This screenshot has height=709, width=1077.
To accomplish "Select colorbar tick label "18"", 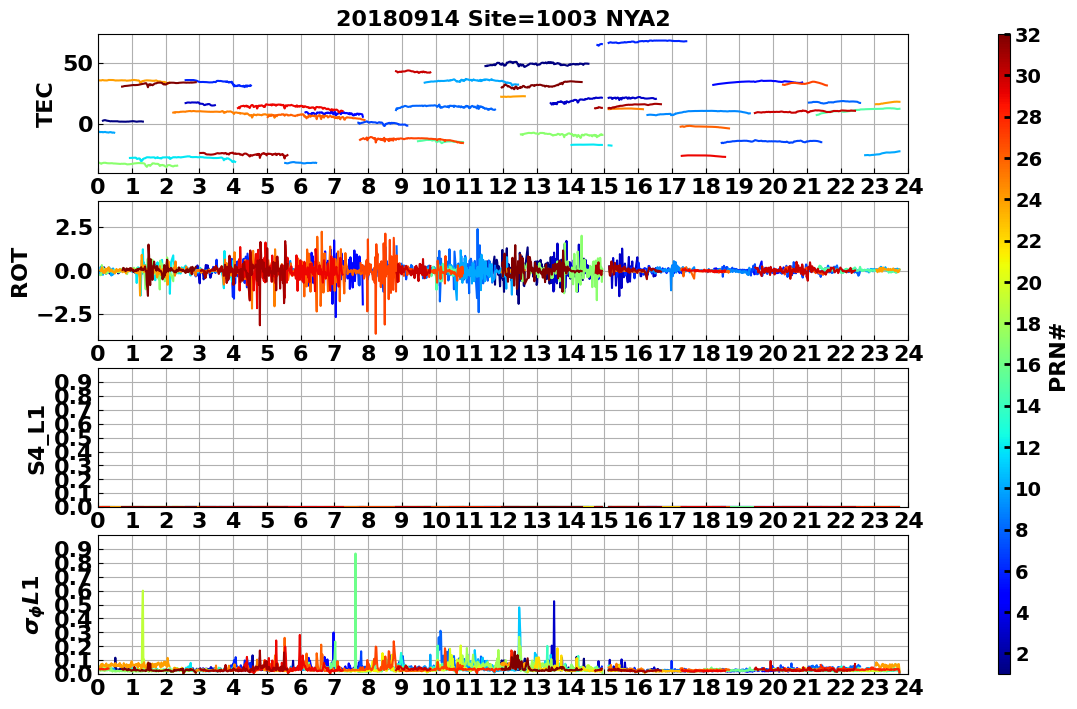I will 1028,324.
